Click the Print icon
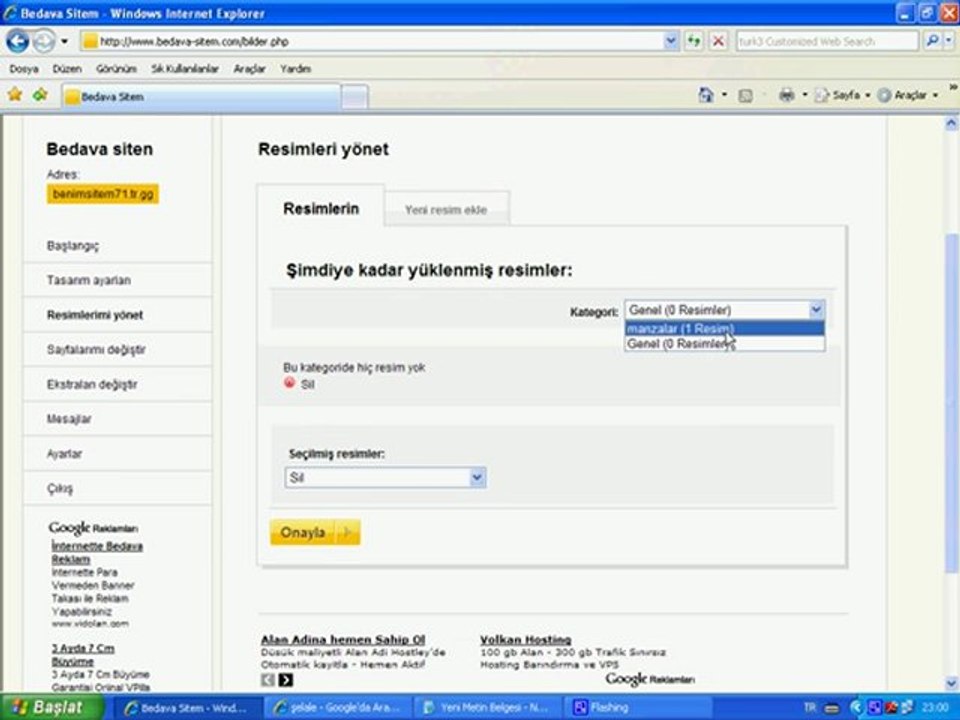The width and height of the screenshot is (960, 720). tap(787, 95)
